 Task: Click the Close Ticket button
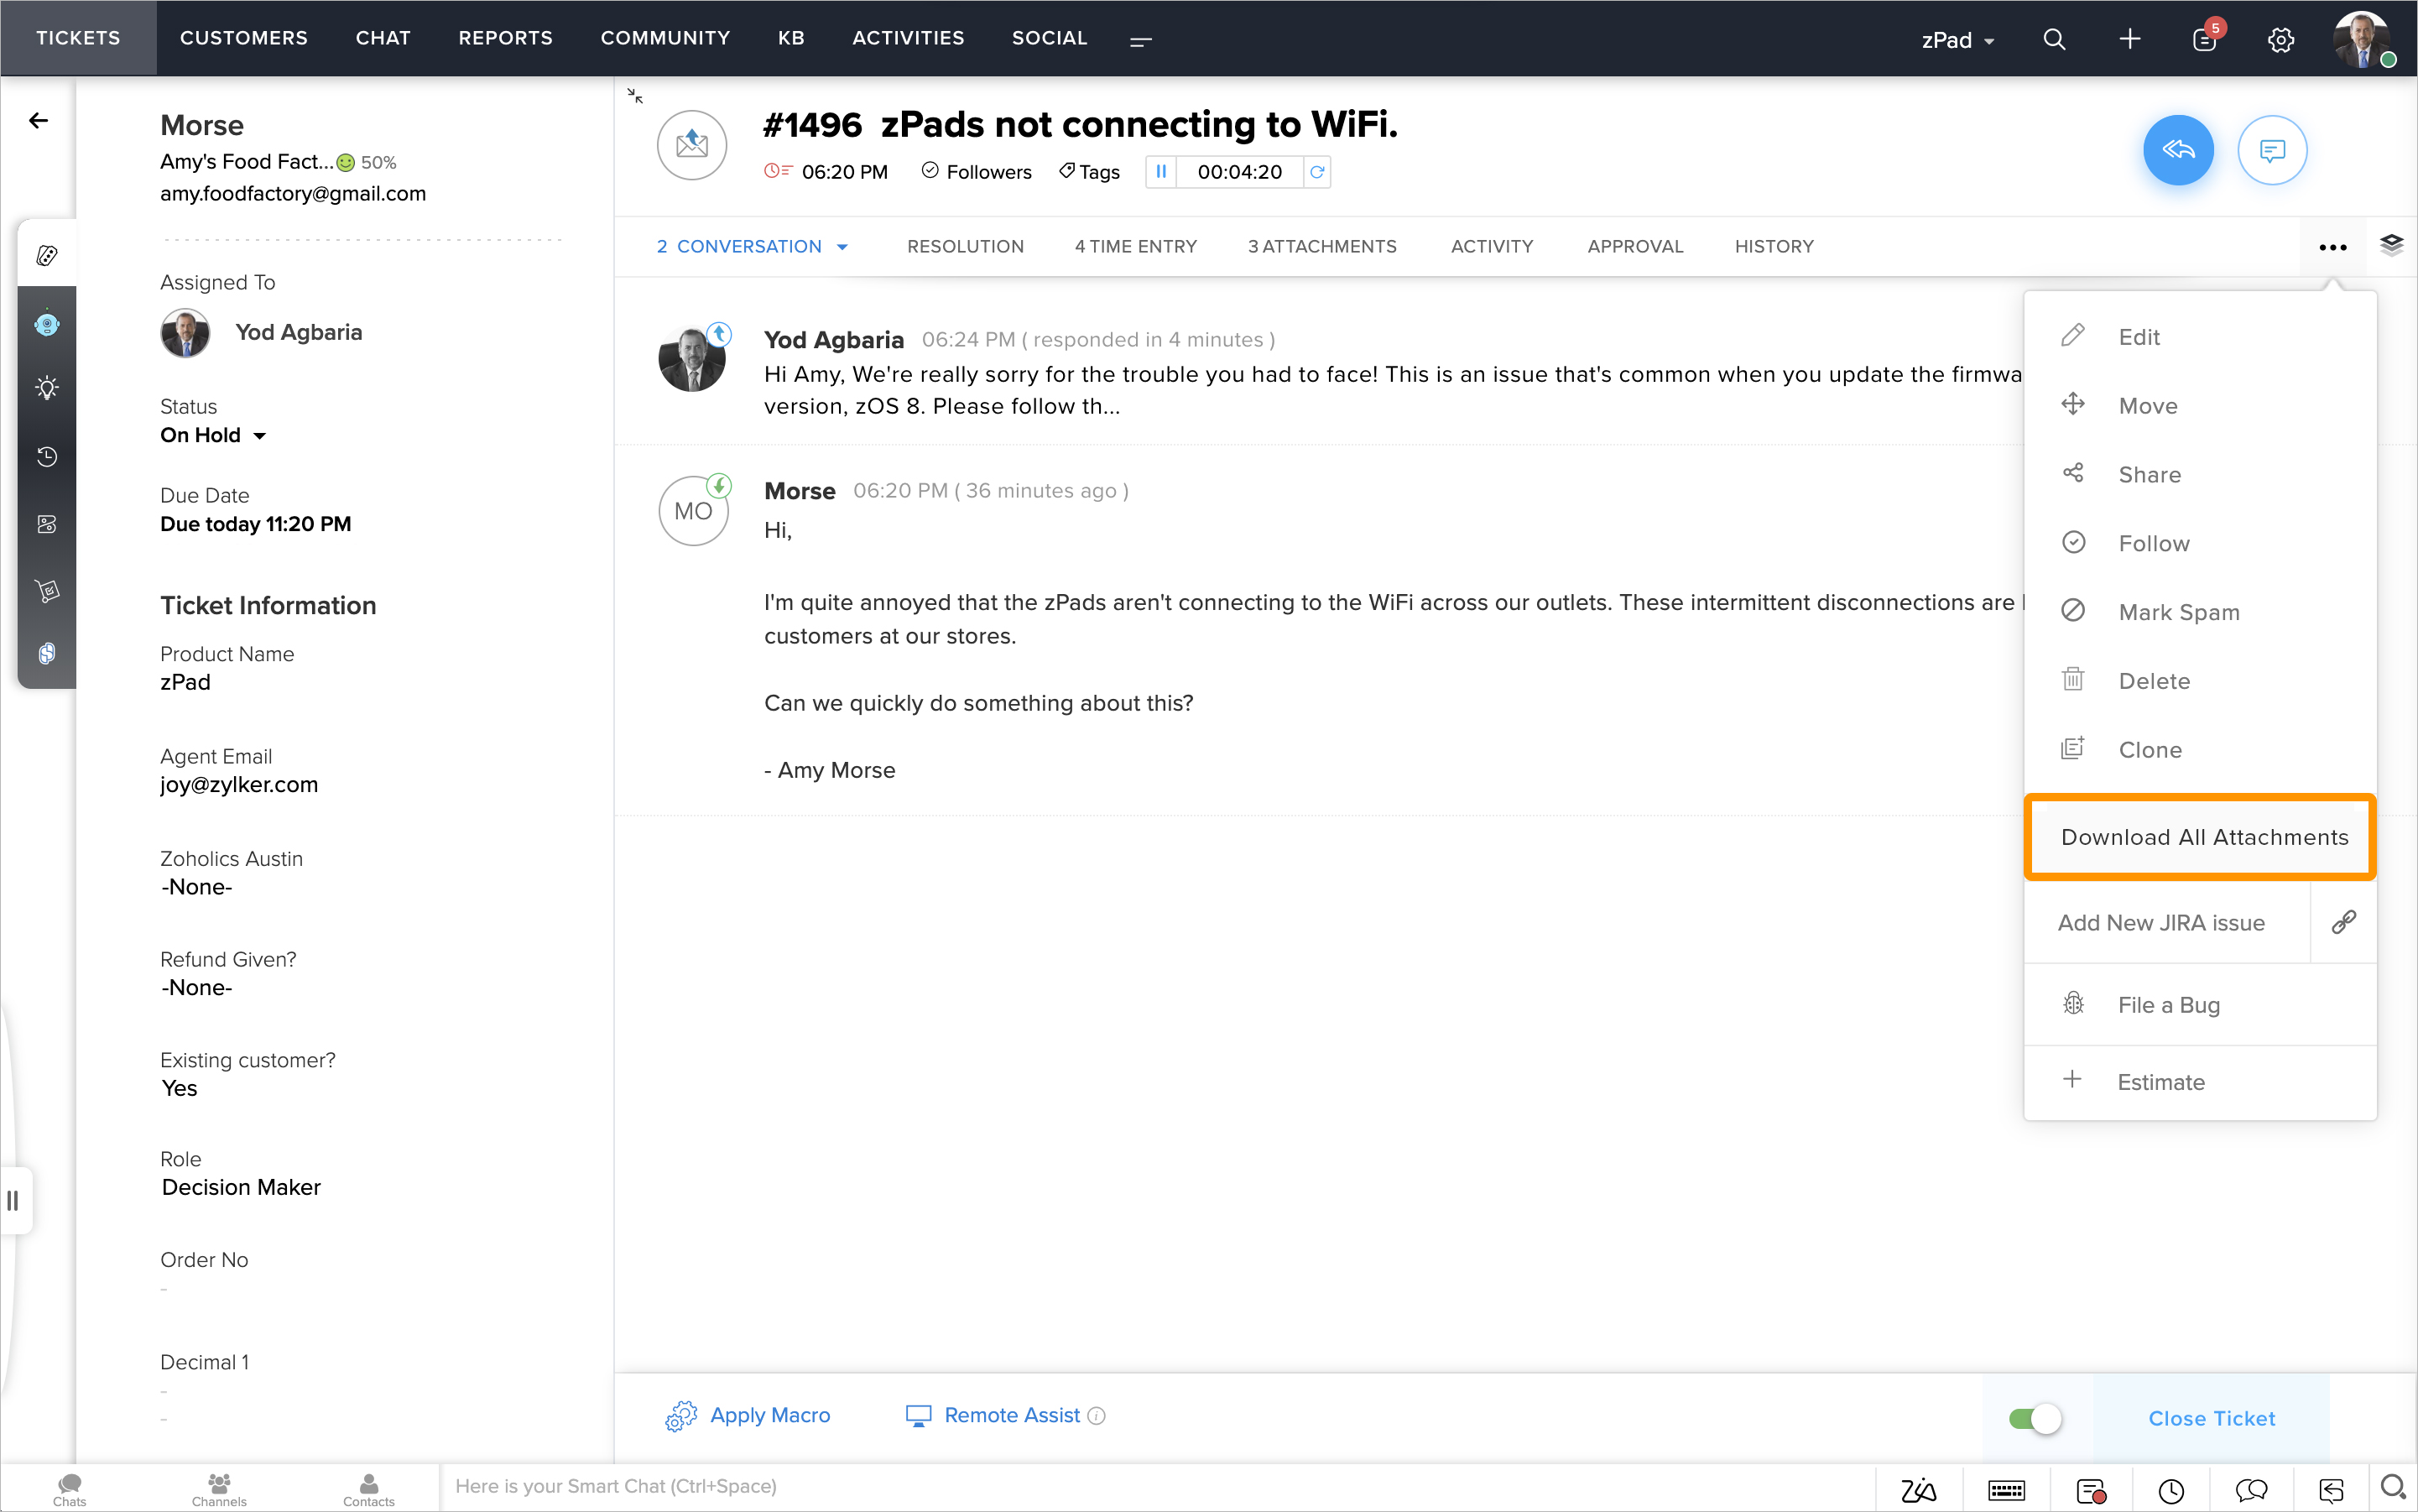[2211, 1418]
